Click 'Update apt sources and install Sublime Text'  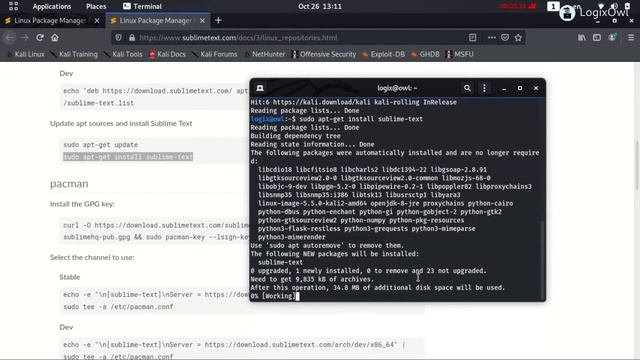(x=121, y=123)
